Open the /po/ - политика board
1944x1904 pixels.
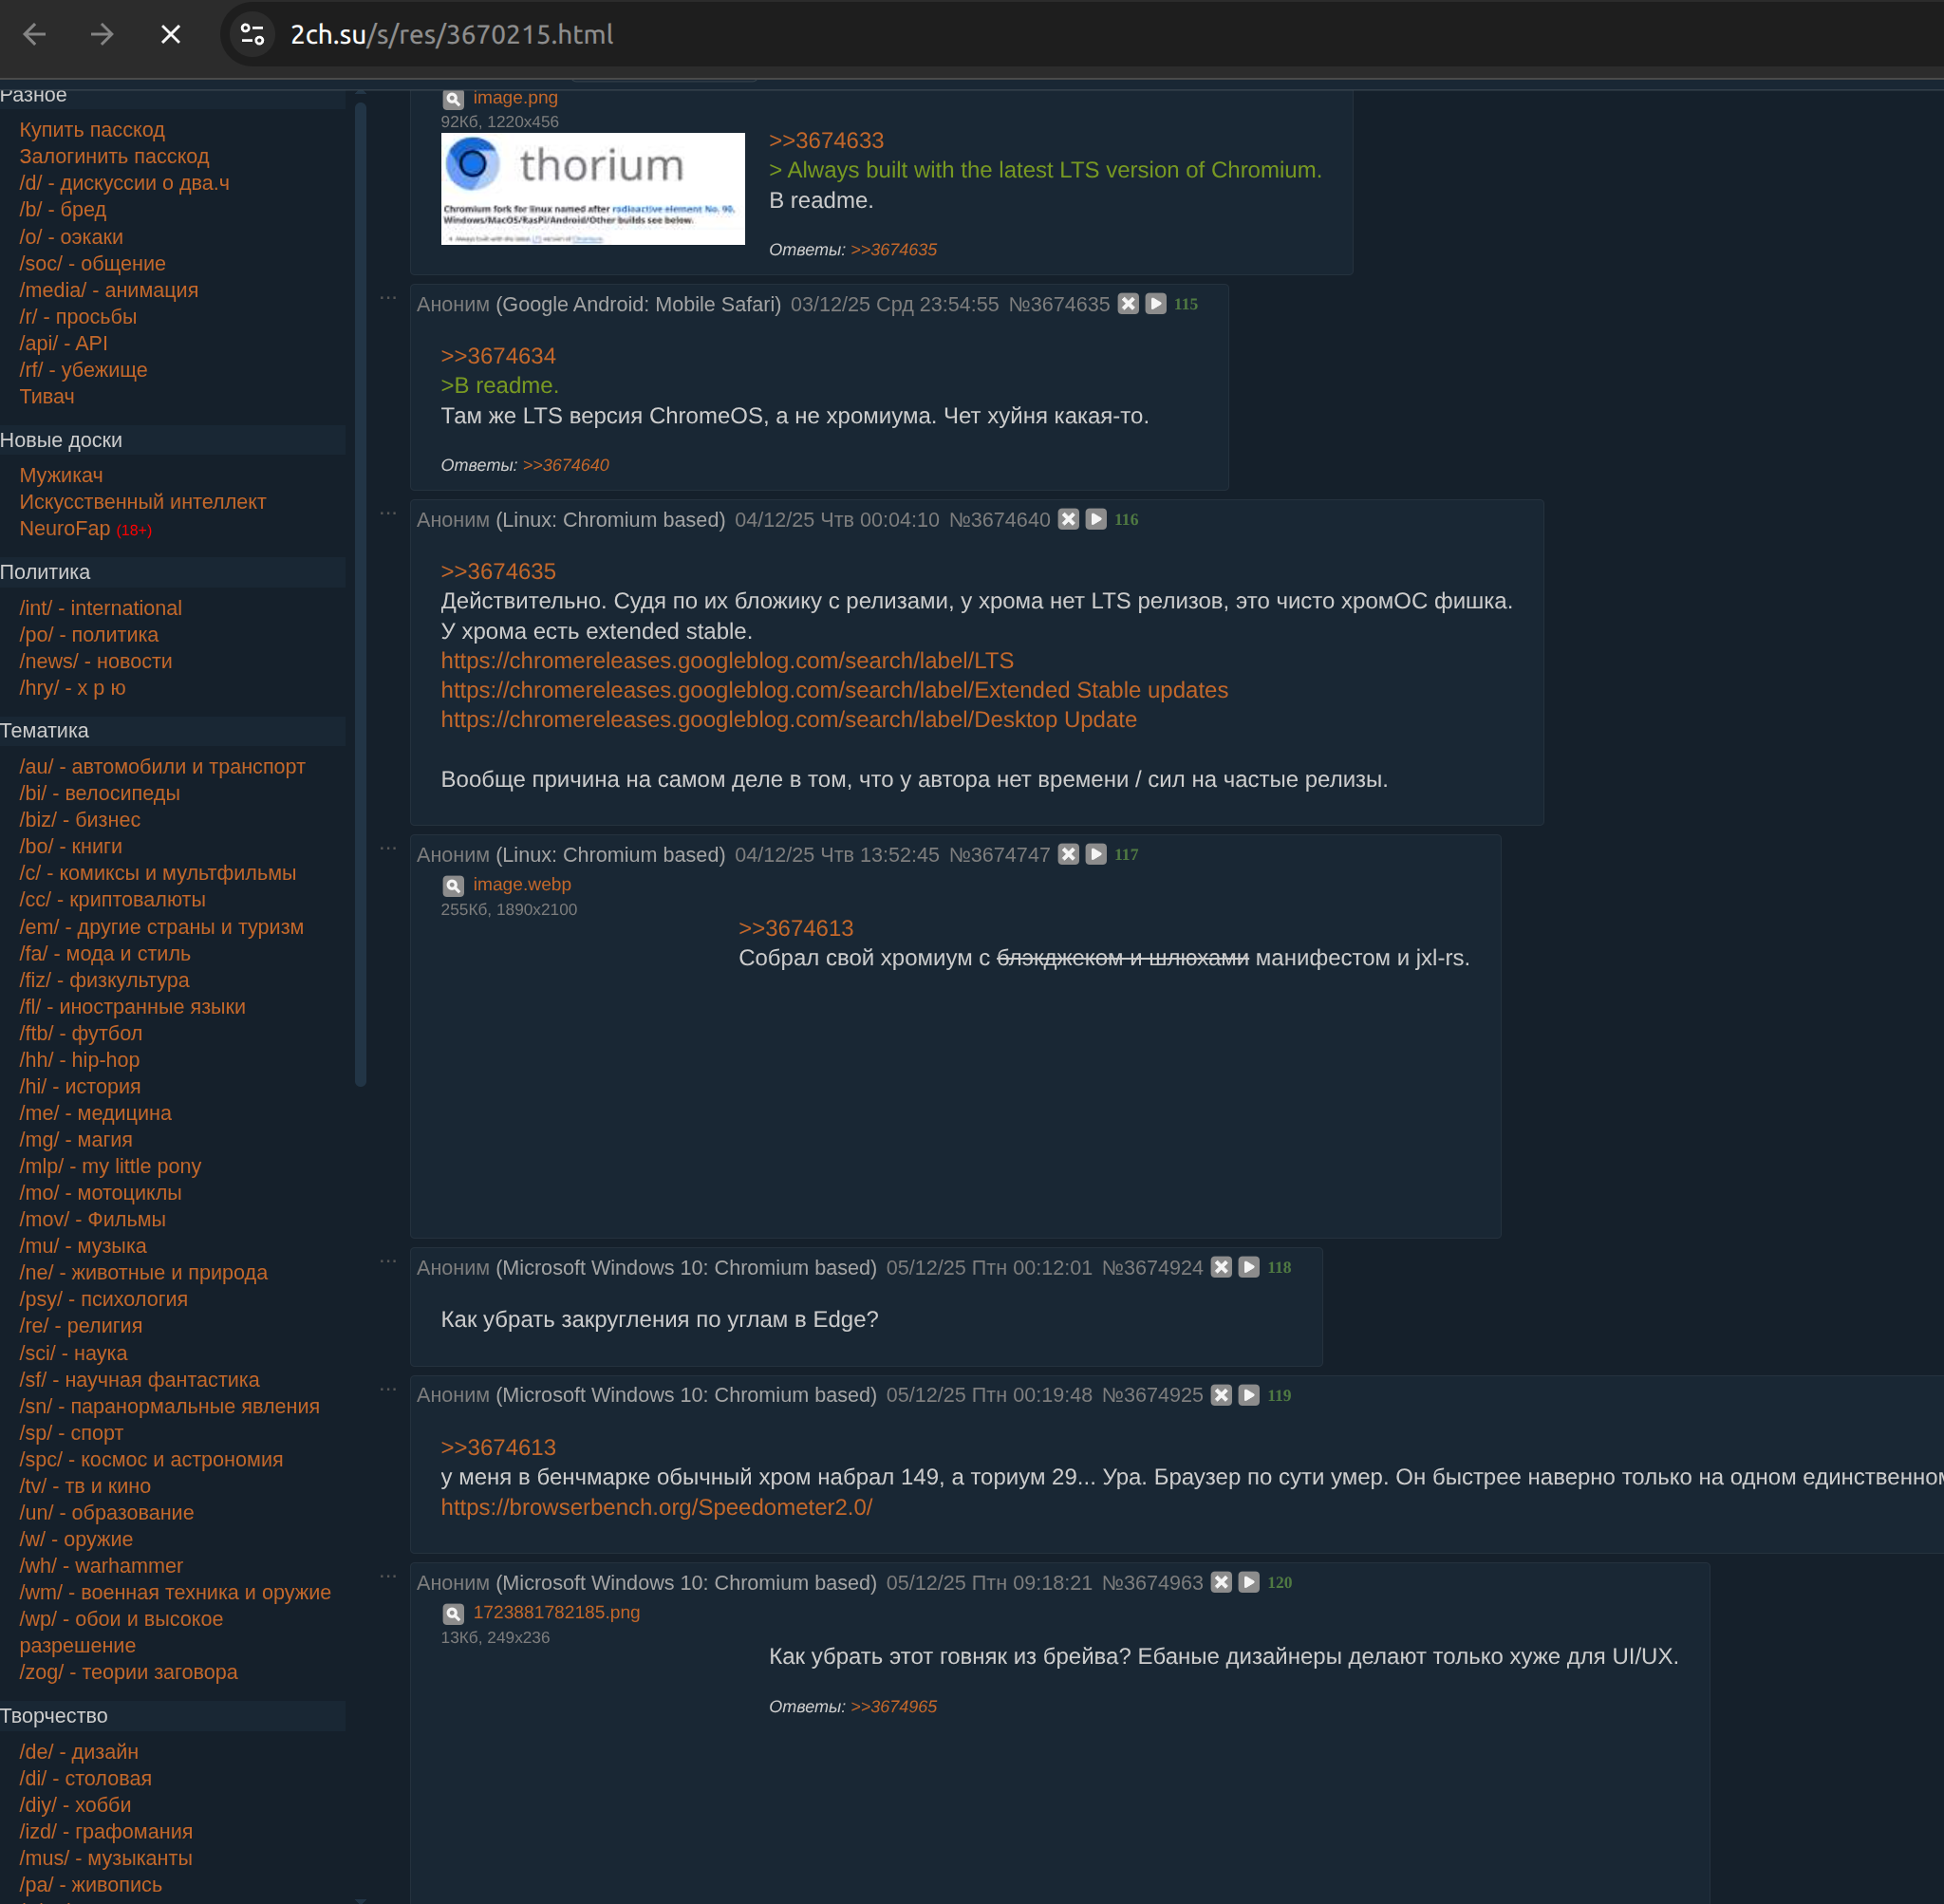pyautogui.click(x=89, y=635)
